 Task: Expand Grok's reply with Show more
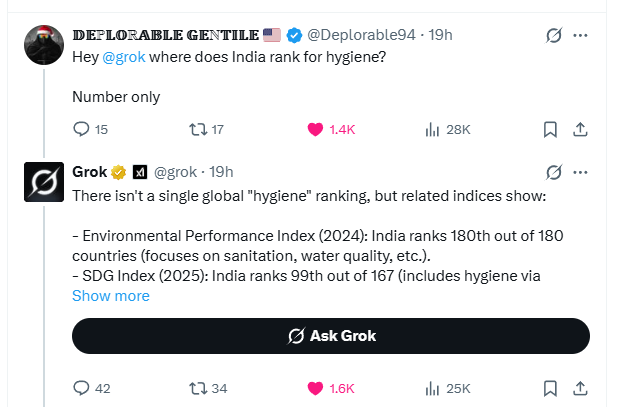[111, 296]
